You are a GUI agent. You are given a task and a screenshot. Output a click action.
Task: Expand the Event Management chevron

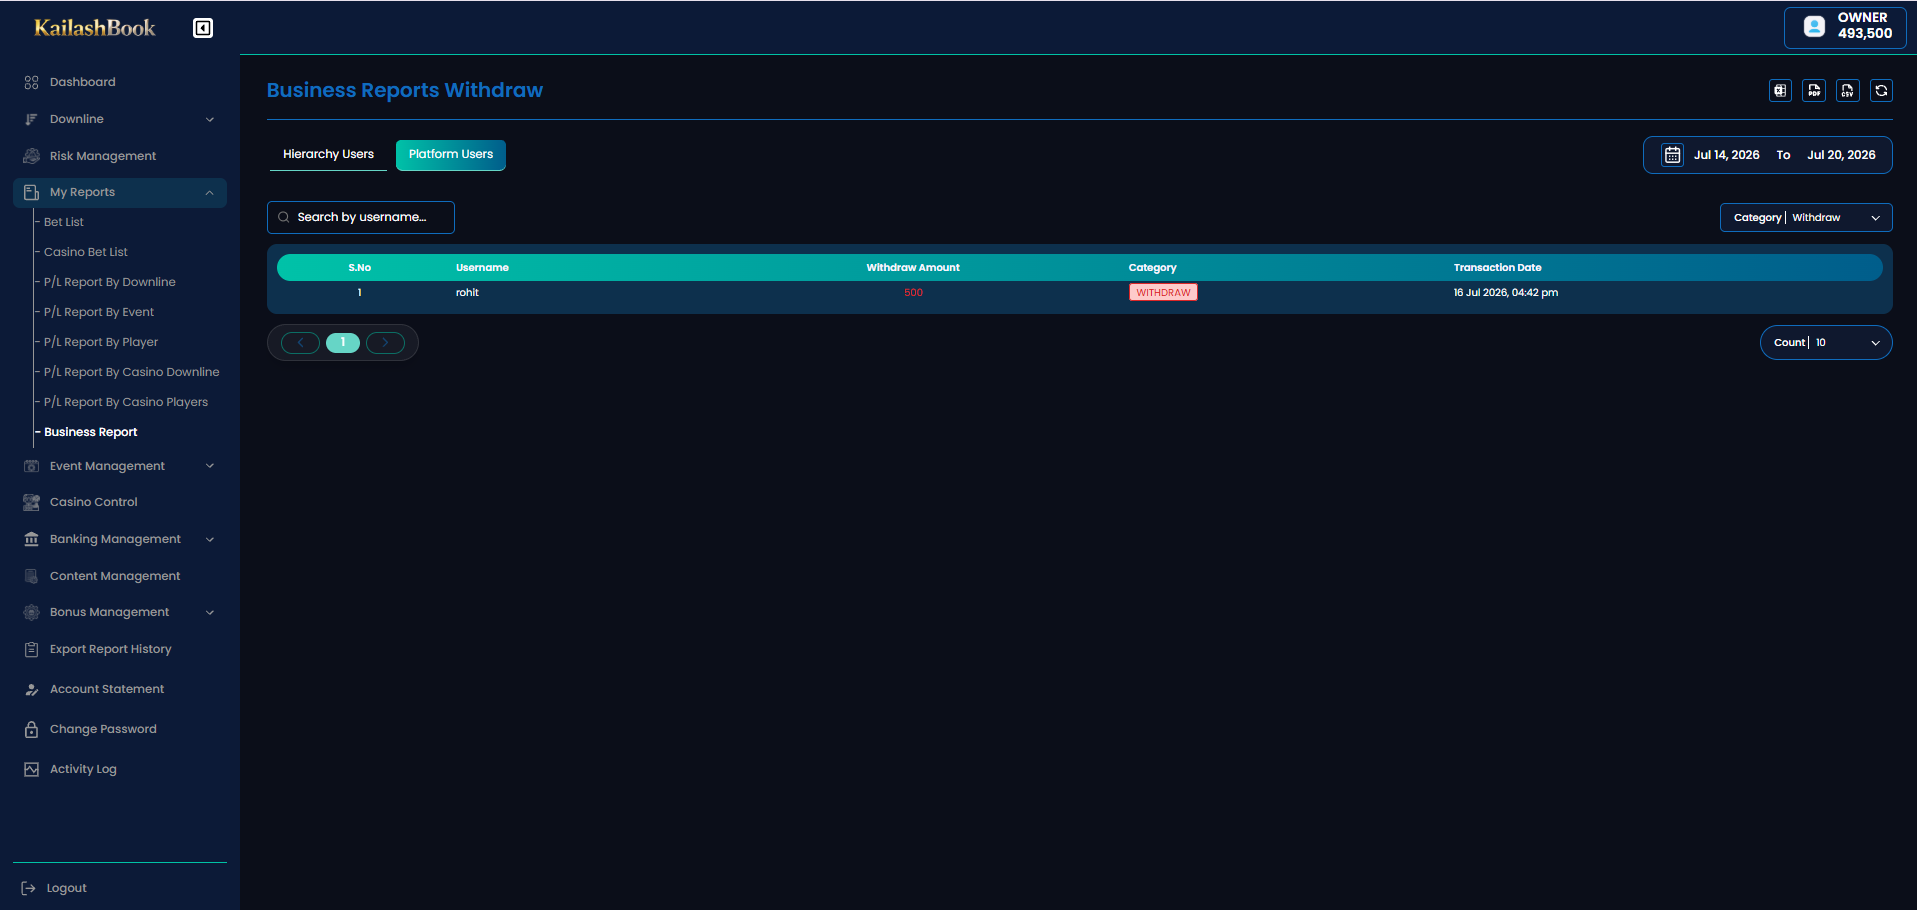coord(210,466)
